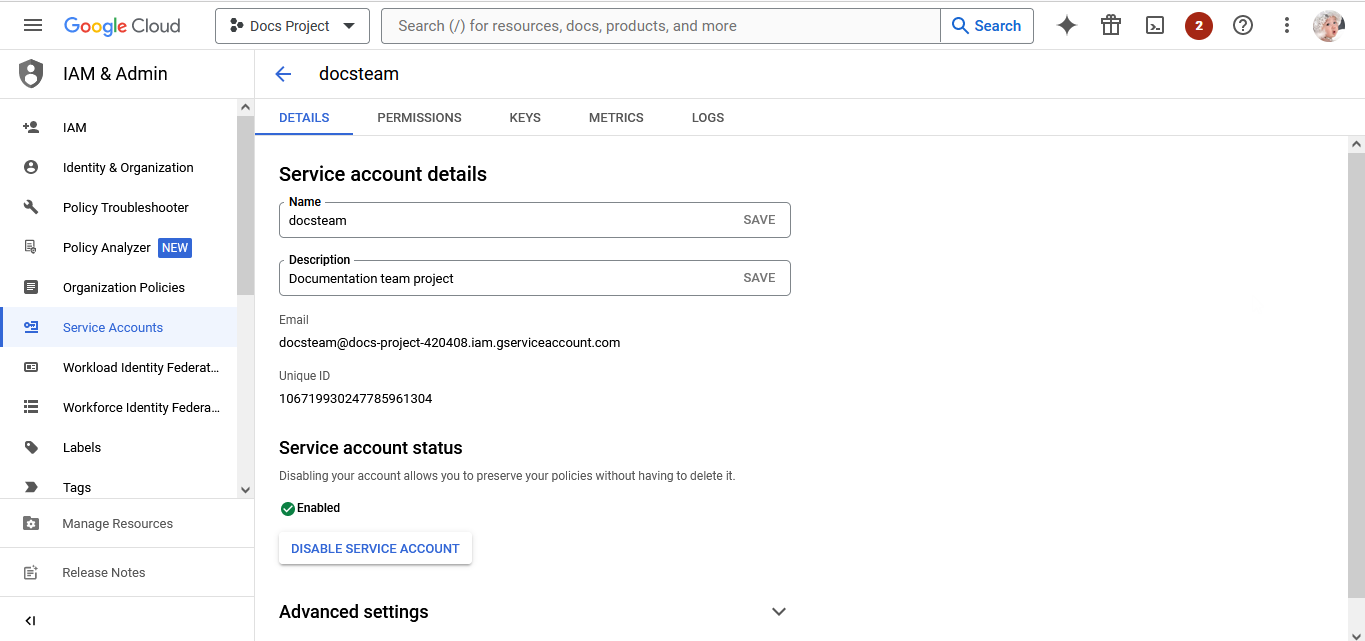Open Policy Analyzer from sidebar
The height and width of the screenshot is (641, 1365).
(118, 247)
